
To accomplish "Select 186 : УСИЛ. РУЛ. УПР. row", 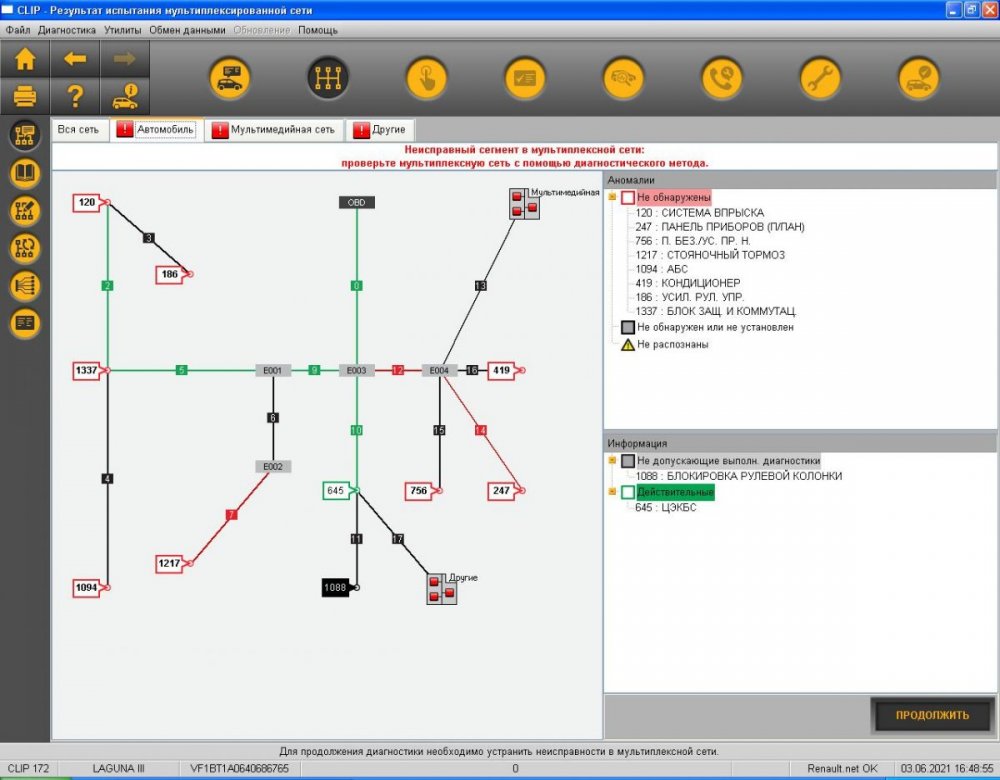I will [689, 297].
